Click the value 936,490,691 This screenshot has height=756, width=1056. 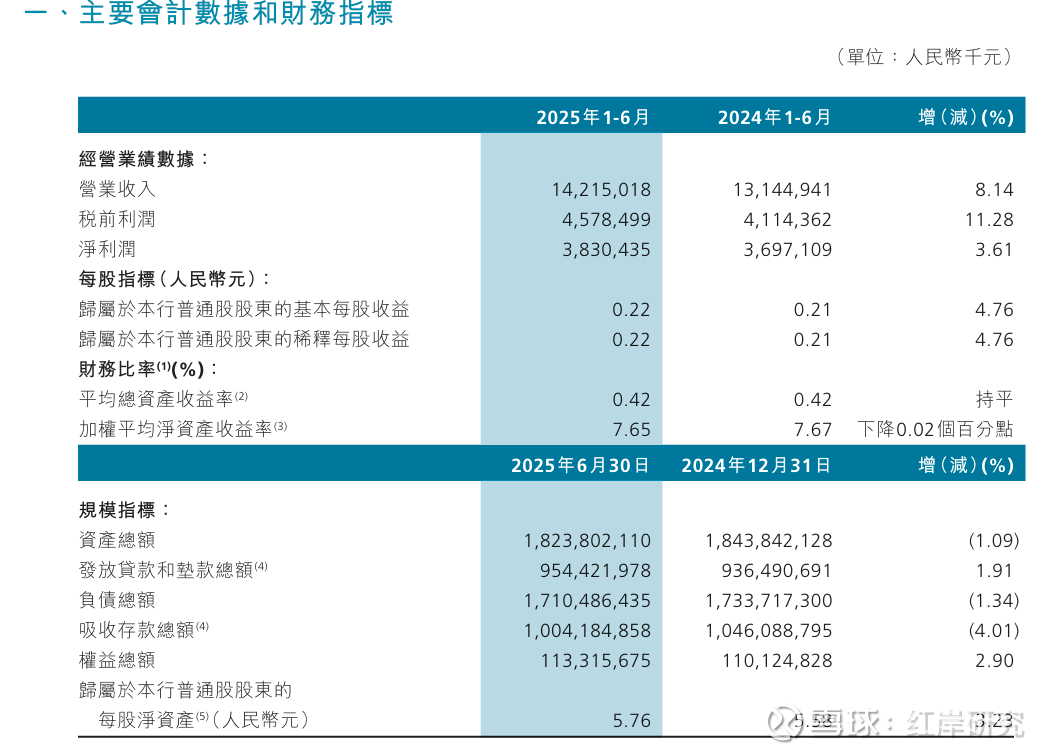pos(777,571)
